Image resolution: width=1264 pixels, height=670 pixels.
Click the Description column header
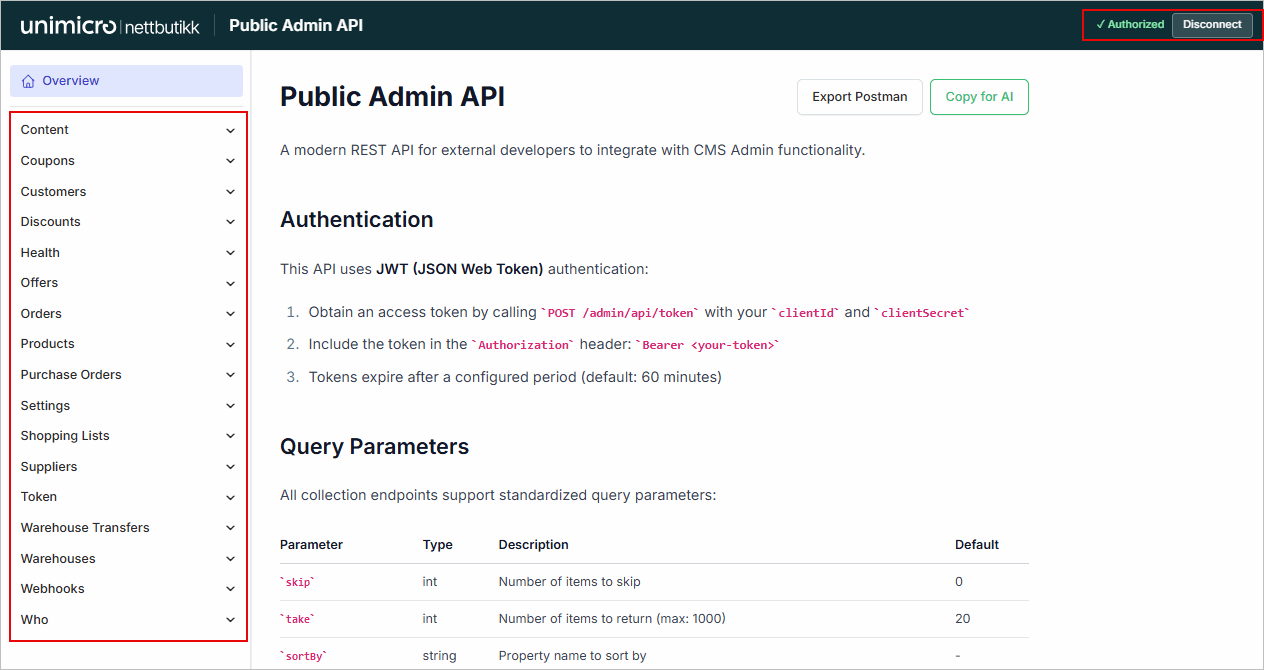534,545
